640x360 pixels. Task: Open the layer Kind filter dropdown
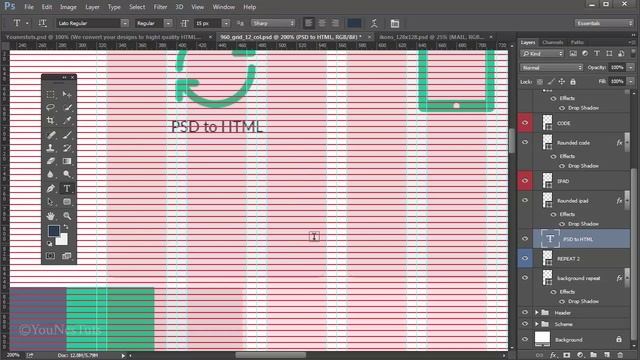click(x=542, y=53)
